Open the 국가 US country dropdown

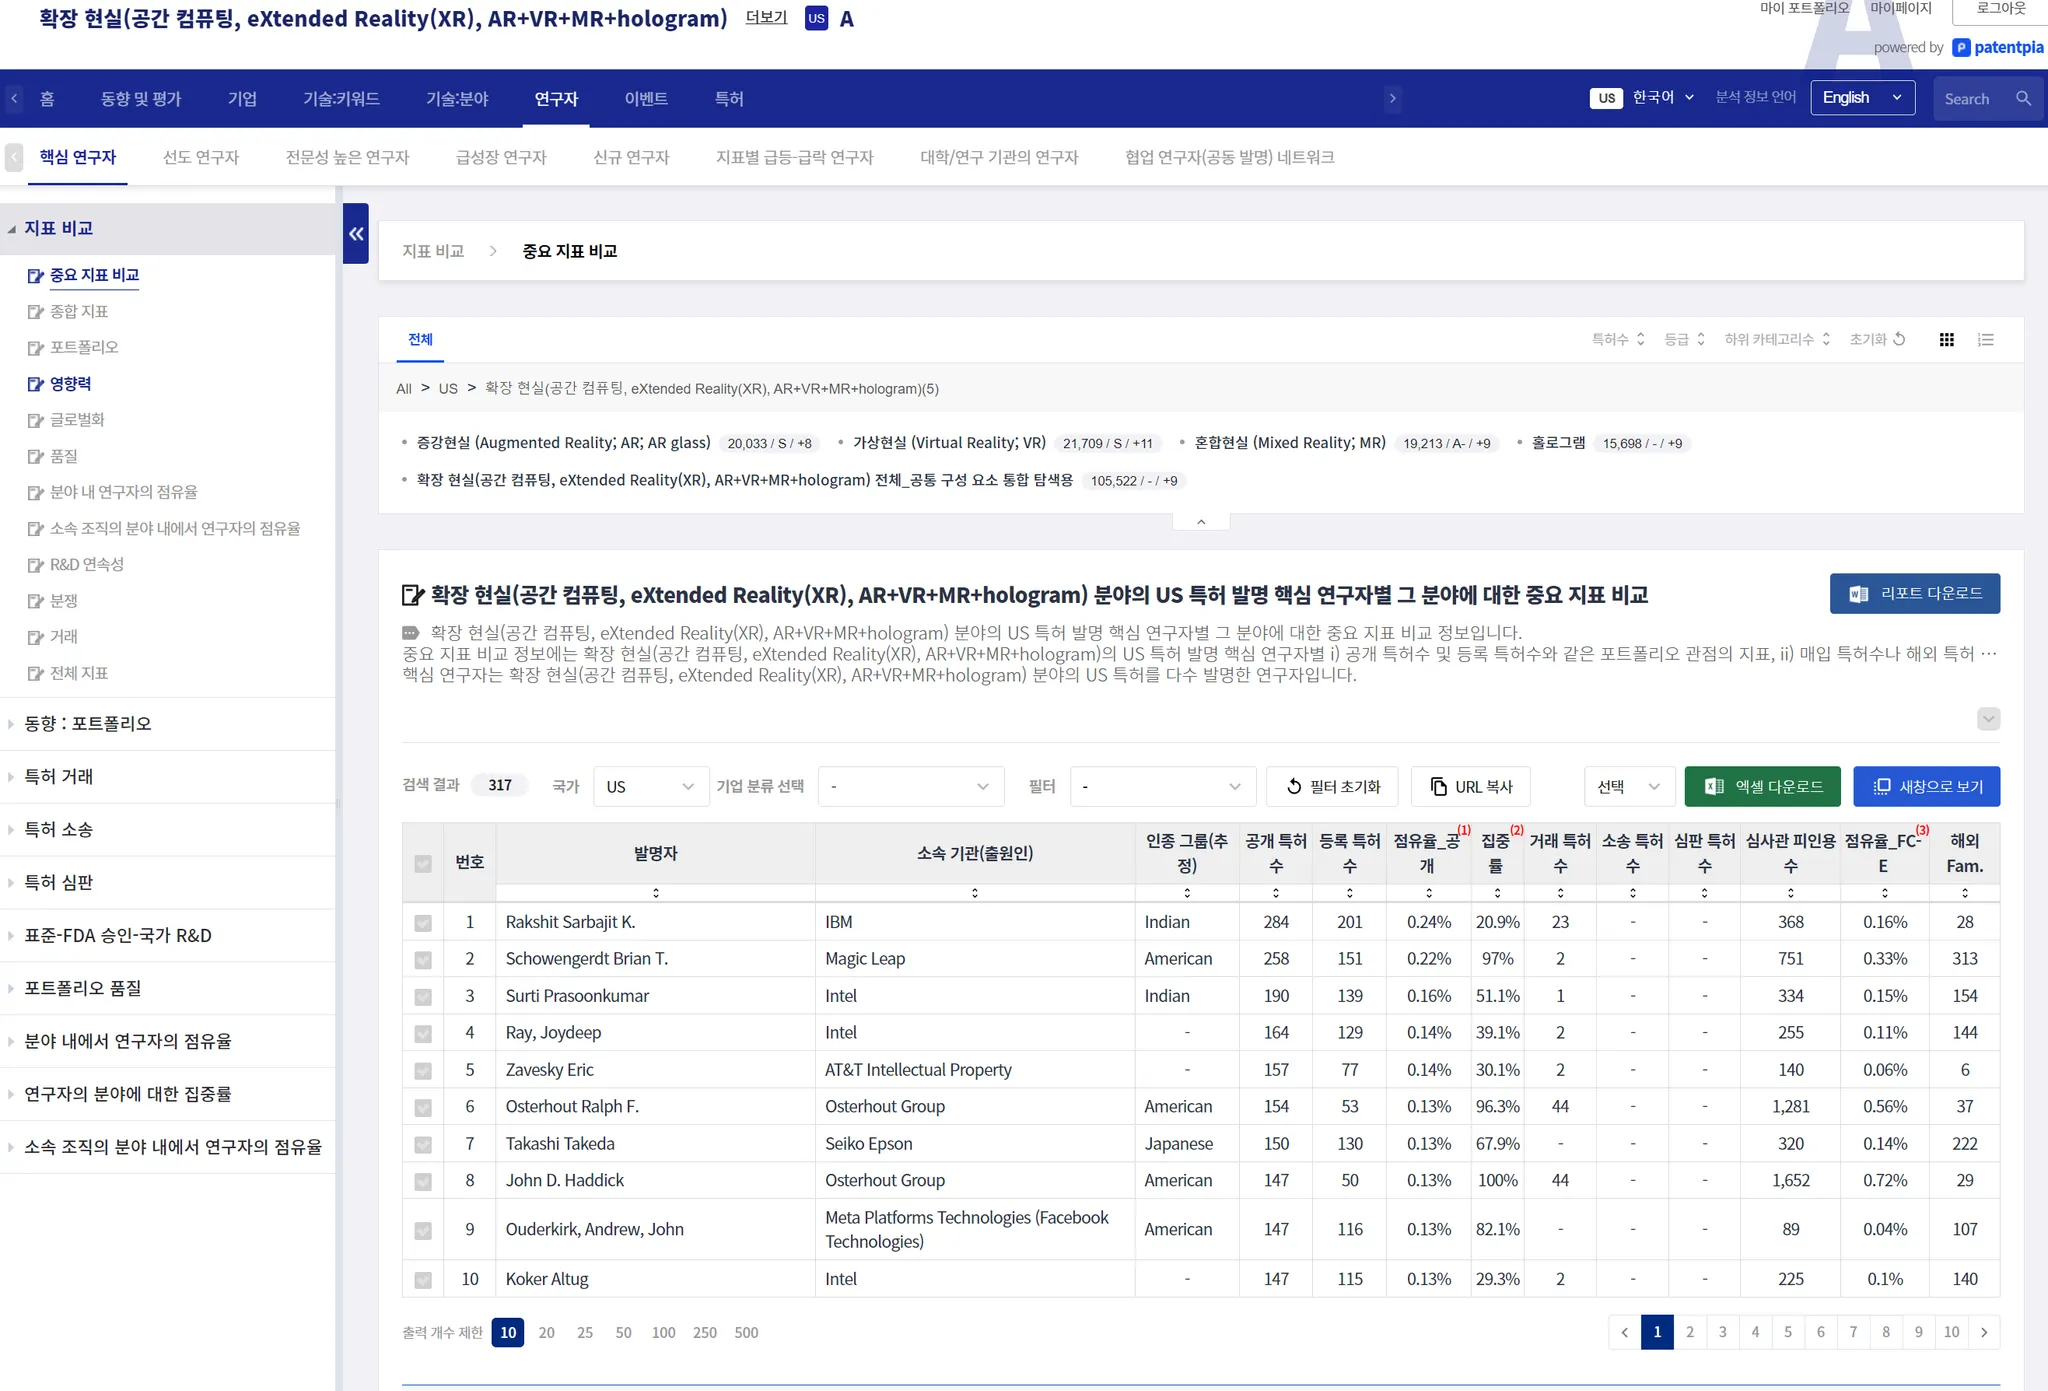(x=649, y=787)
